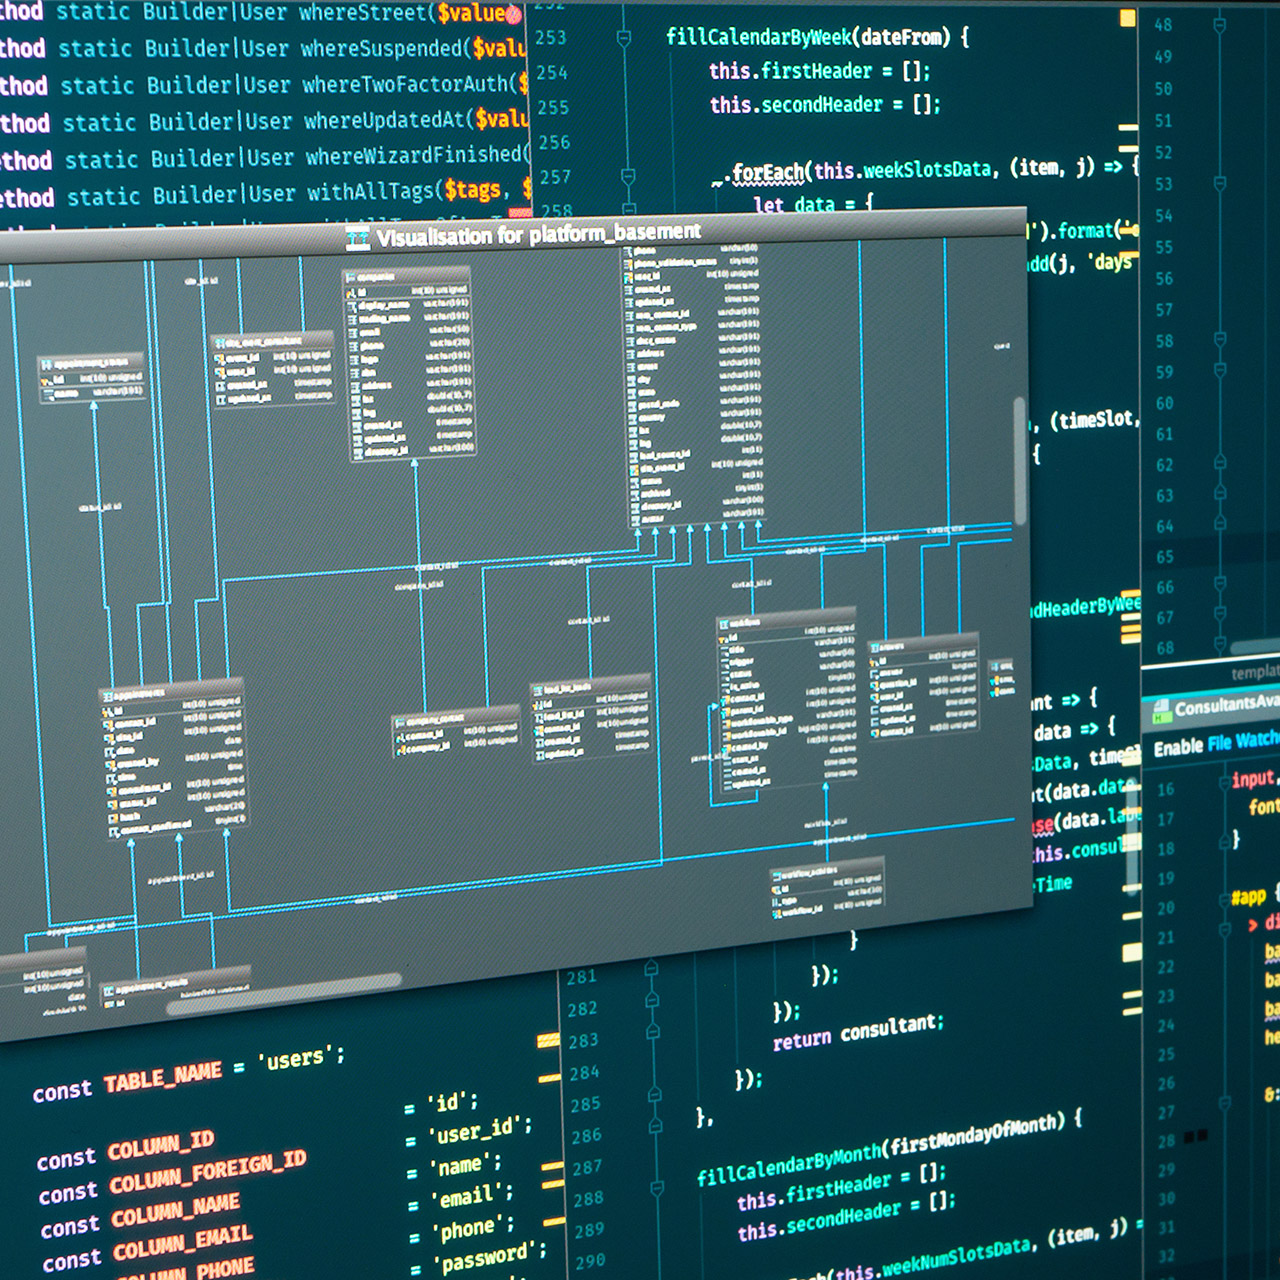Click the appointments table header icon

[x=107, y=694]
